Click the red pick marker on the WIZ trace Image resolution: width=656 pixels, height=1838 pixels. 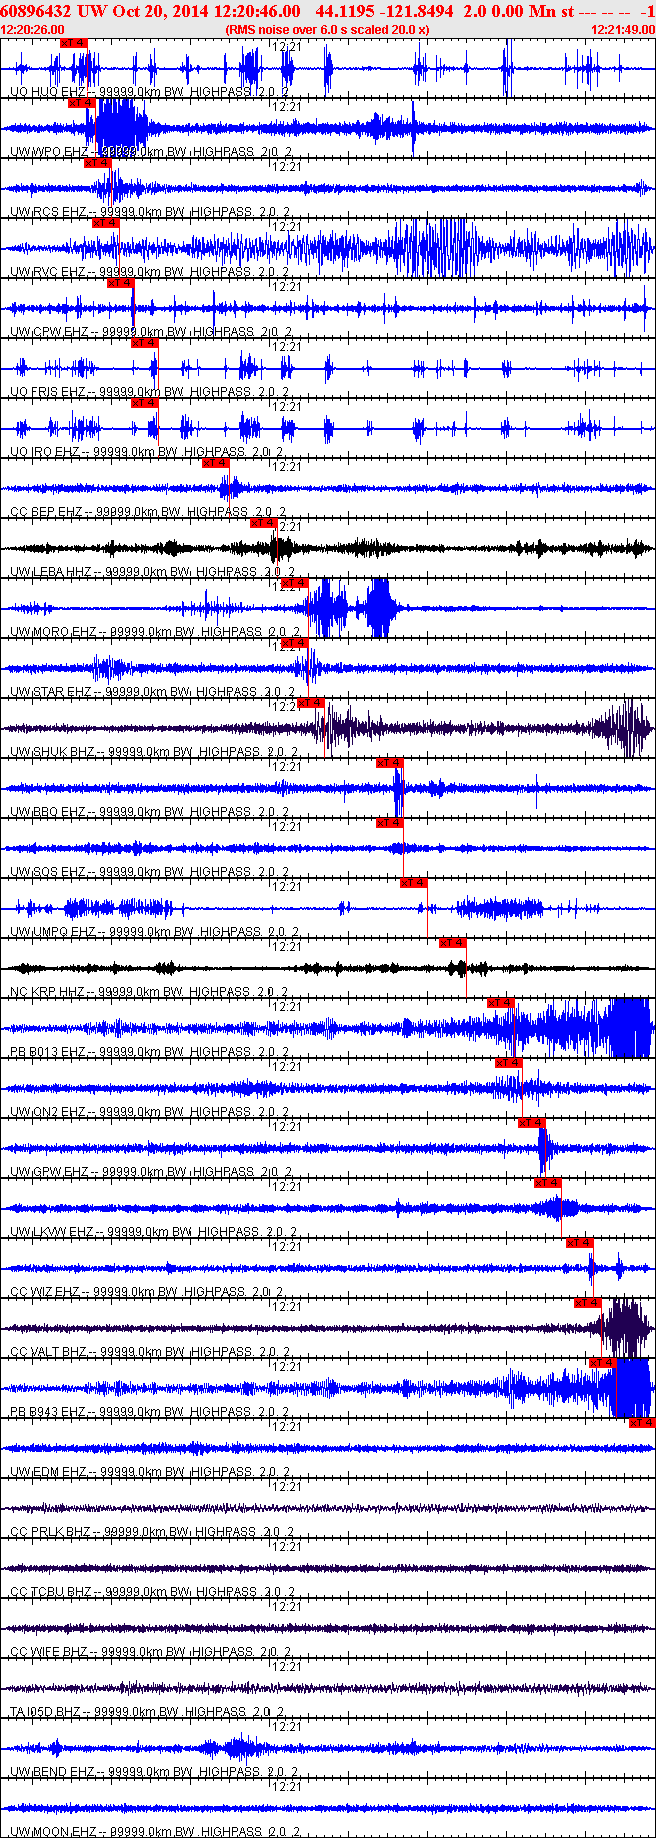tap(580, 1243)
